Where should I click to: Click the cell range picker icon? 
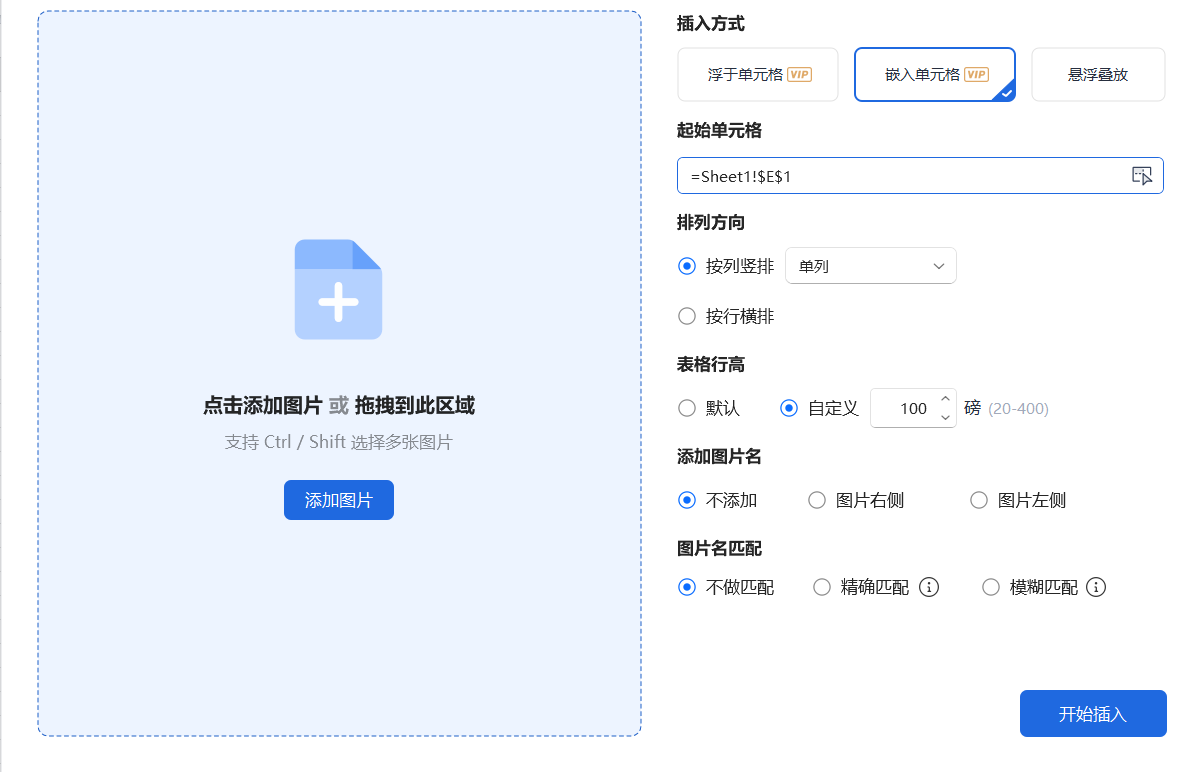coord(1141,176)
